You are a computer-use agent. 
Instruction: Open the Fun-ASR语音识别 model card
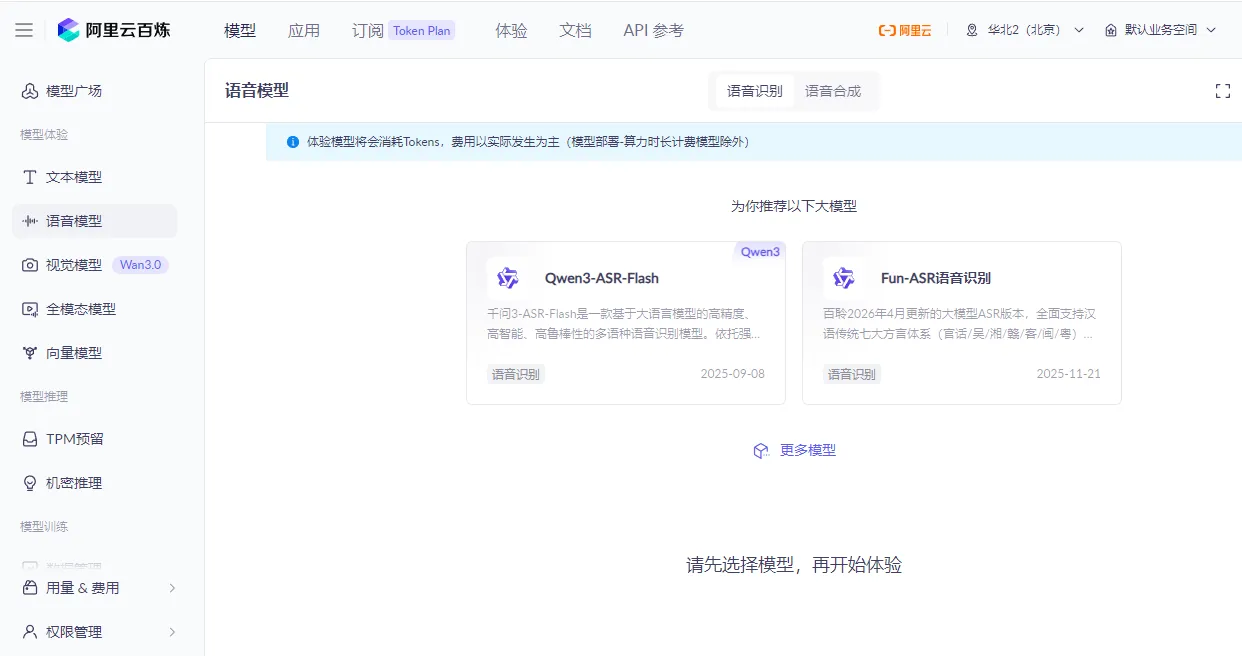[x=962, y=323]
